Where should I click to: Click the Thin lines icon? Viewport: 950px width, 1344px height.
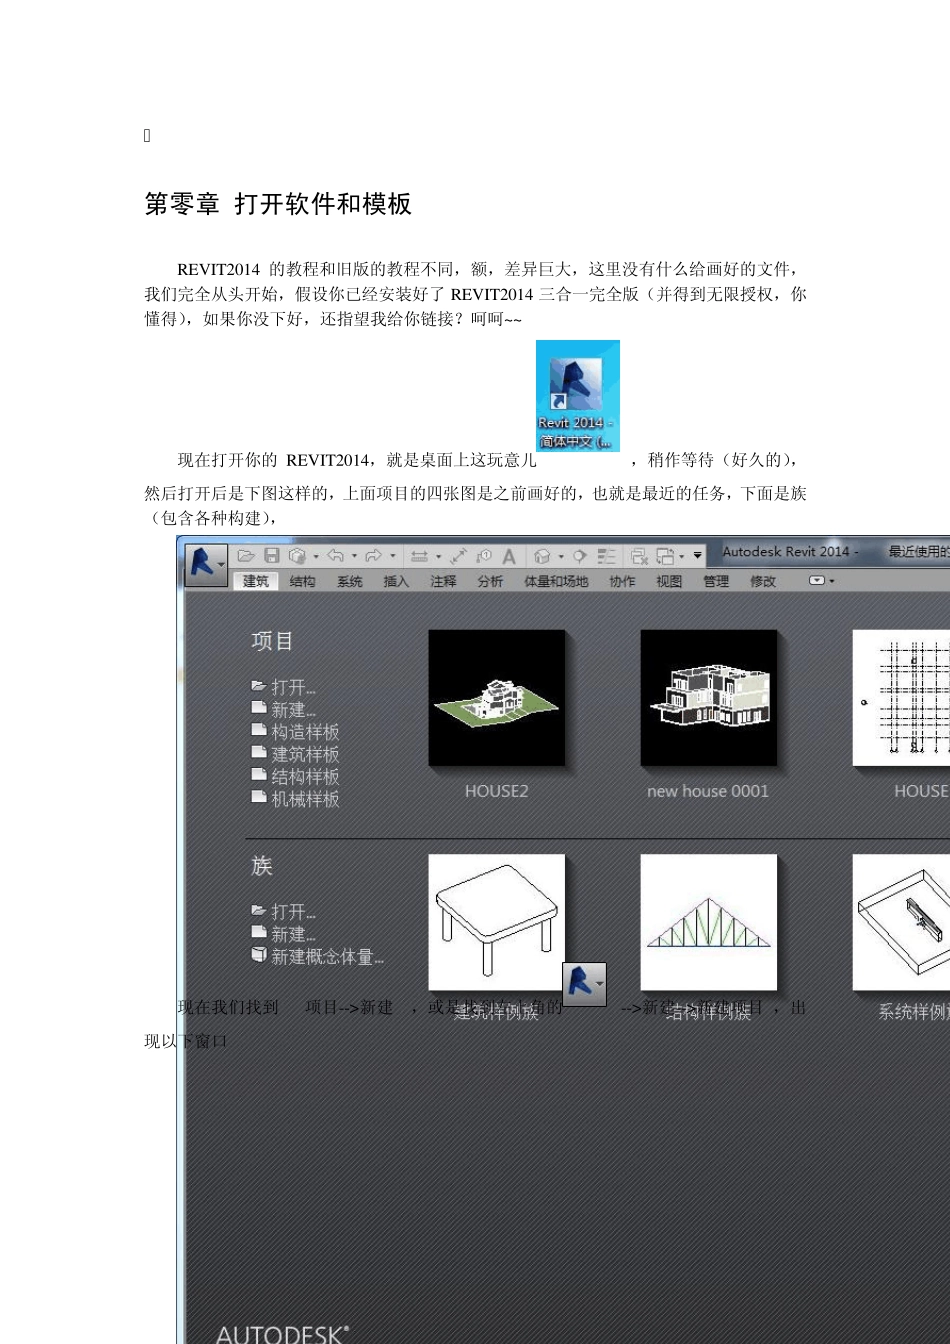pyautogui.click(x=606, y=556)
